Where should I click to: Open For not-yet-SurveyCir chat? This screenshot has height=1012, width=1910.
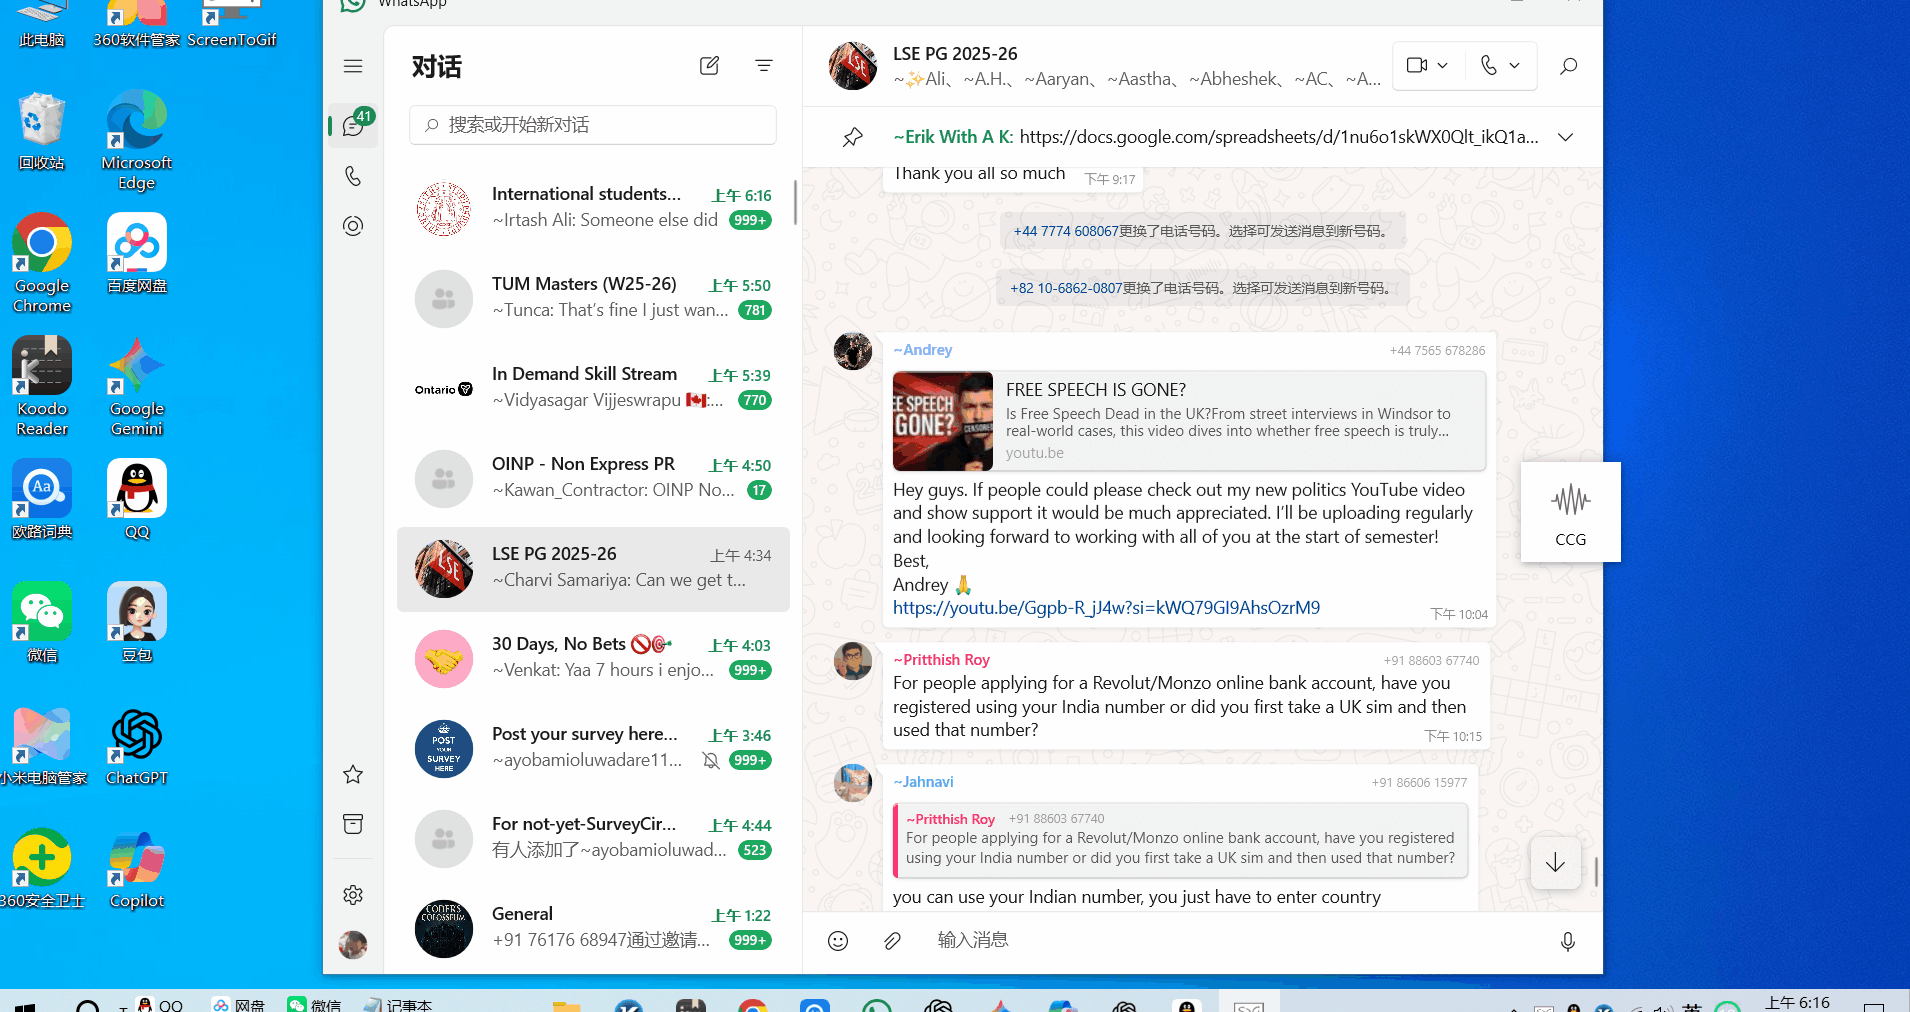click(x=593, y=838)
